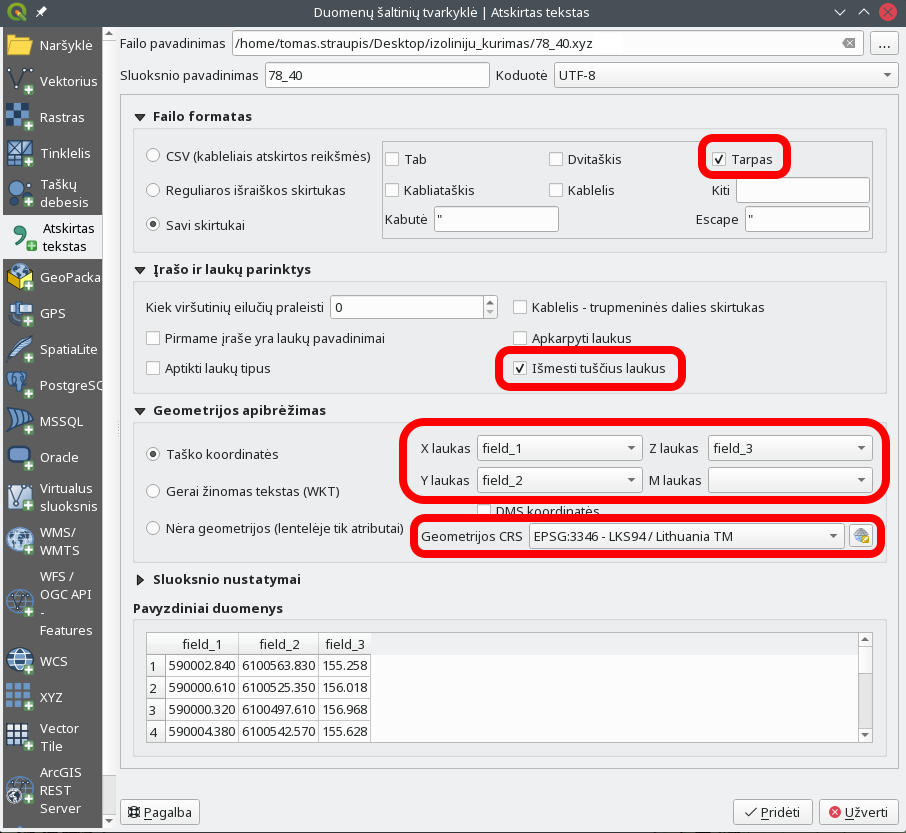906x833 pixels.
Task: Click the Užverti button
Action: pos(859,812)
